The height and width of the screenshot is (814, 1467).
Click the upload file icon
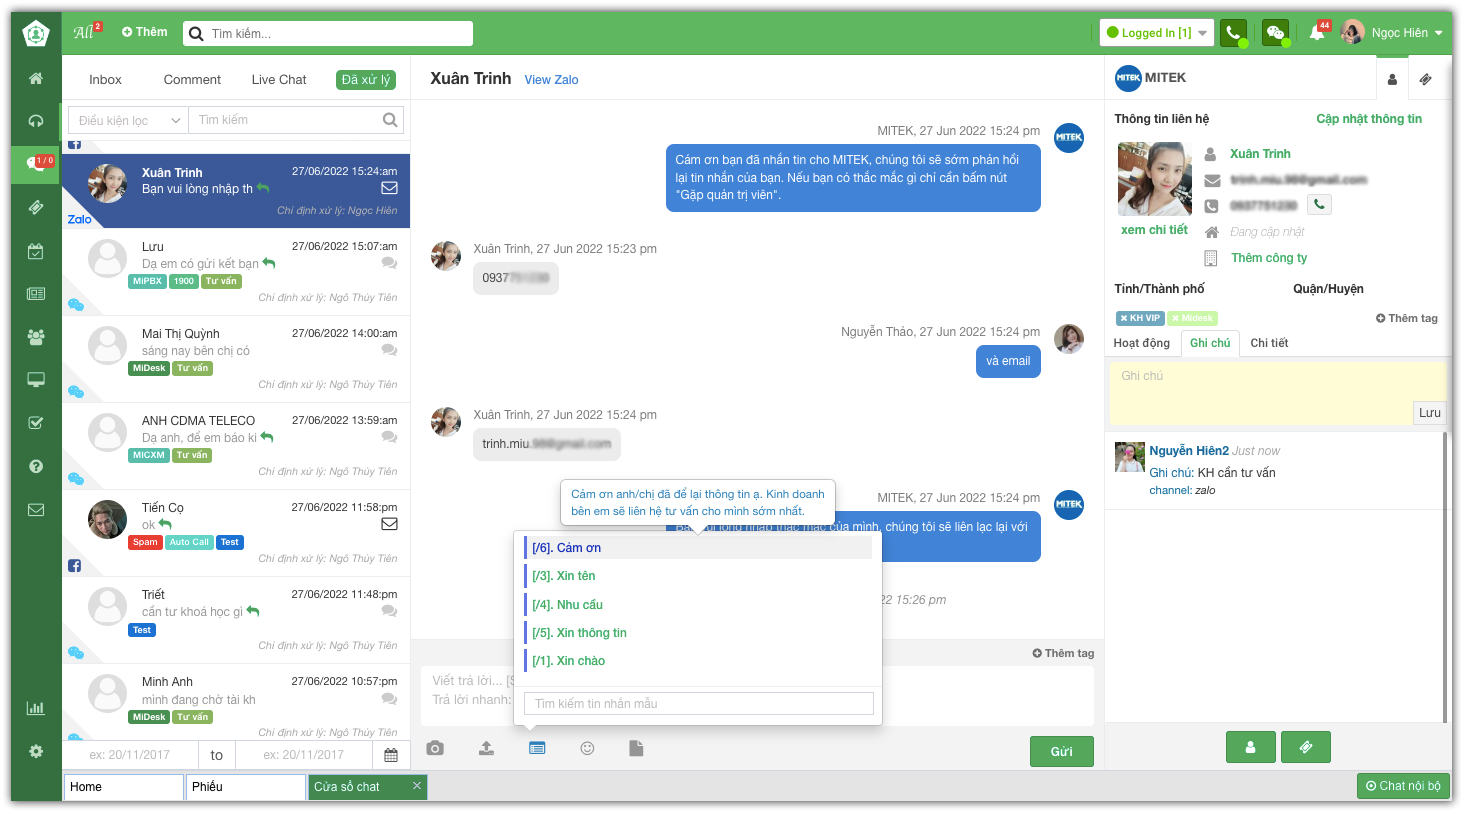(x=486, y=748)
